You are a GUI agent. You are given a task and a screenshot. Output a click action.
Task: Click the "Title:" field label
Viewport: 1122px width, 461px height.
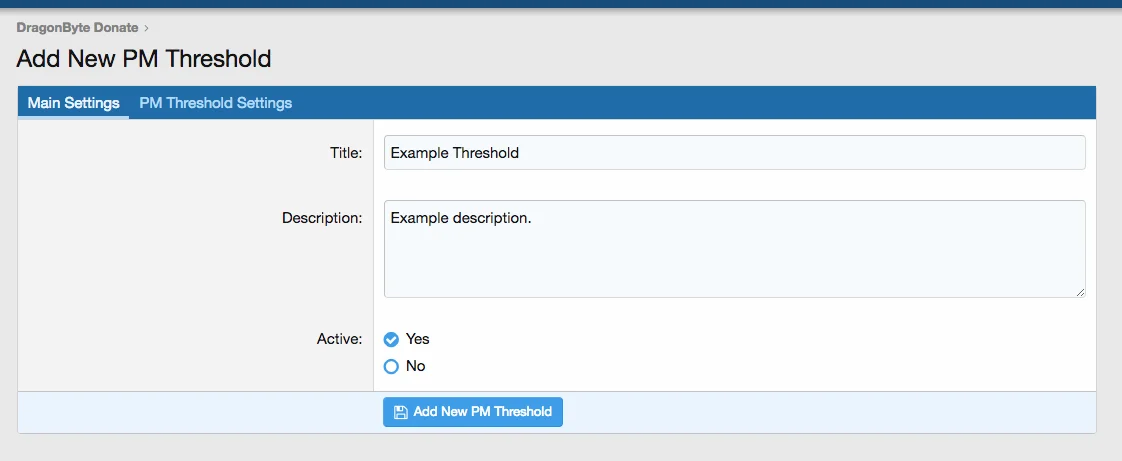pyautogui.click(x=346, y=153)
